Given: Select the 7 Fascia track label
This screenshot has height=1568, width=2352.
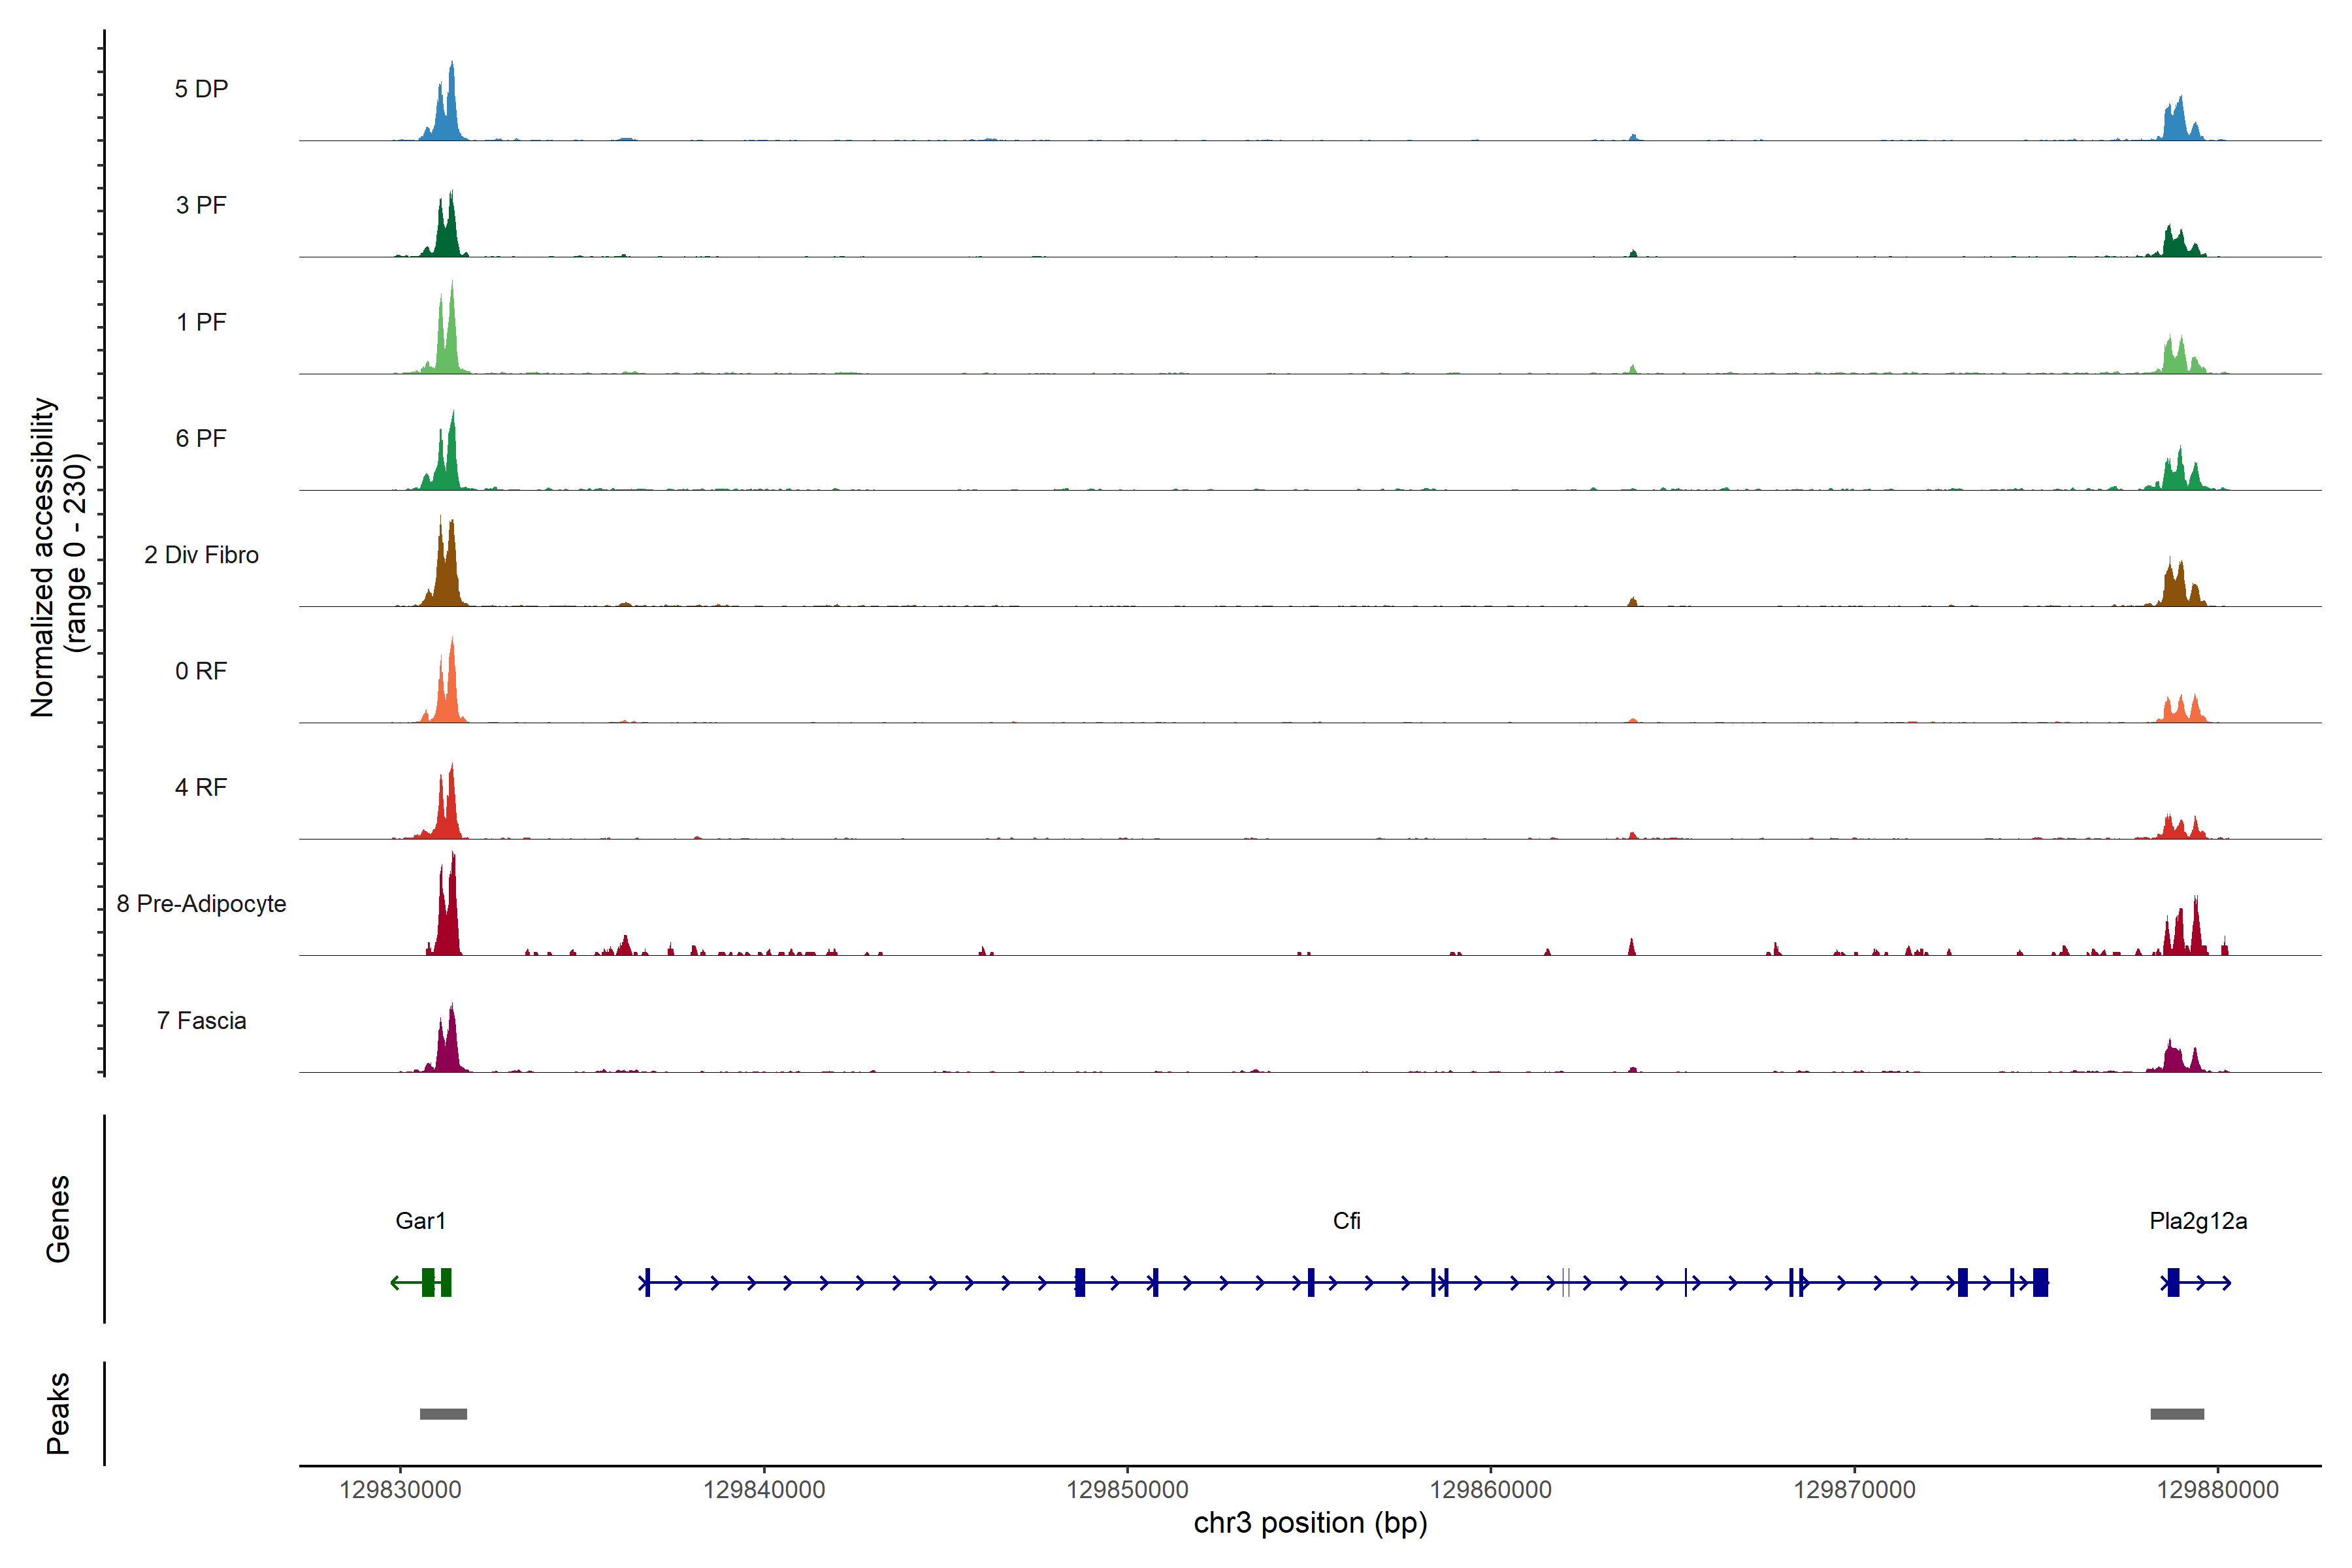Looking at the screenshot, I should coord(201,1021).
